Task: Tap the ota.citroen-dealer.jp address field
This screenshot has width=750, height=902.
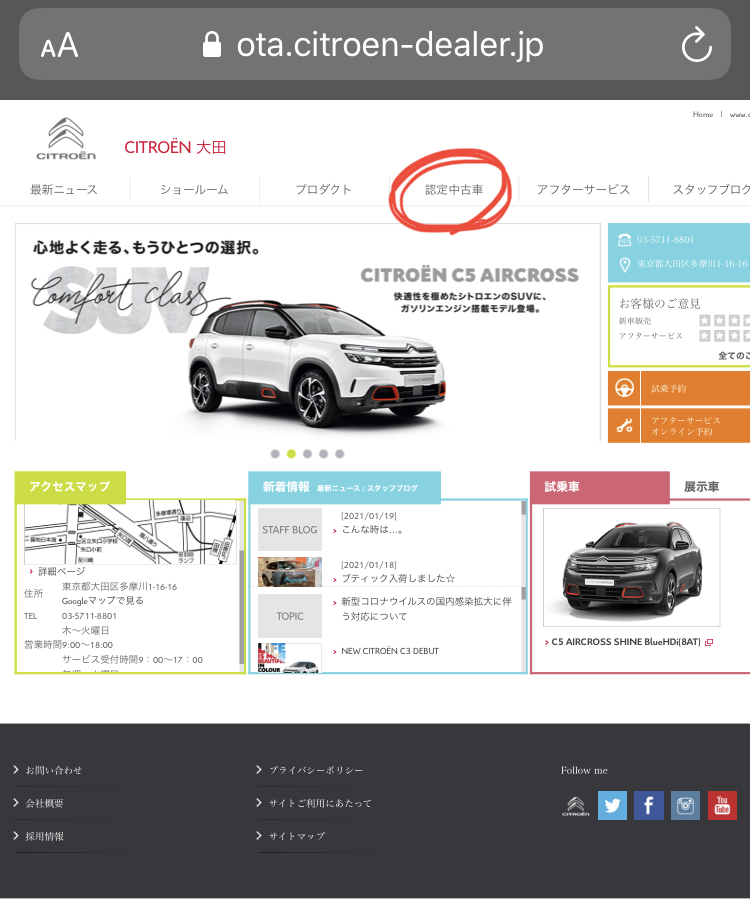Action: (375, 44)
